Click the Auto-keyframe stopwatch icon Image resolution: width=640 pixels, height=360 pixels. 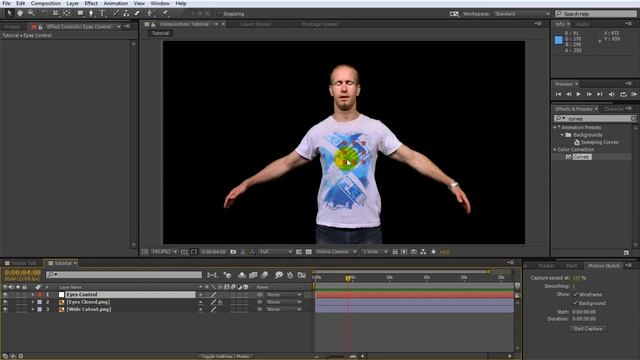tap(290, 276)
